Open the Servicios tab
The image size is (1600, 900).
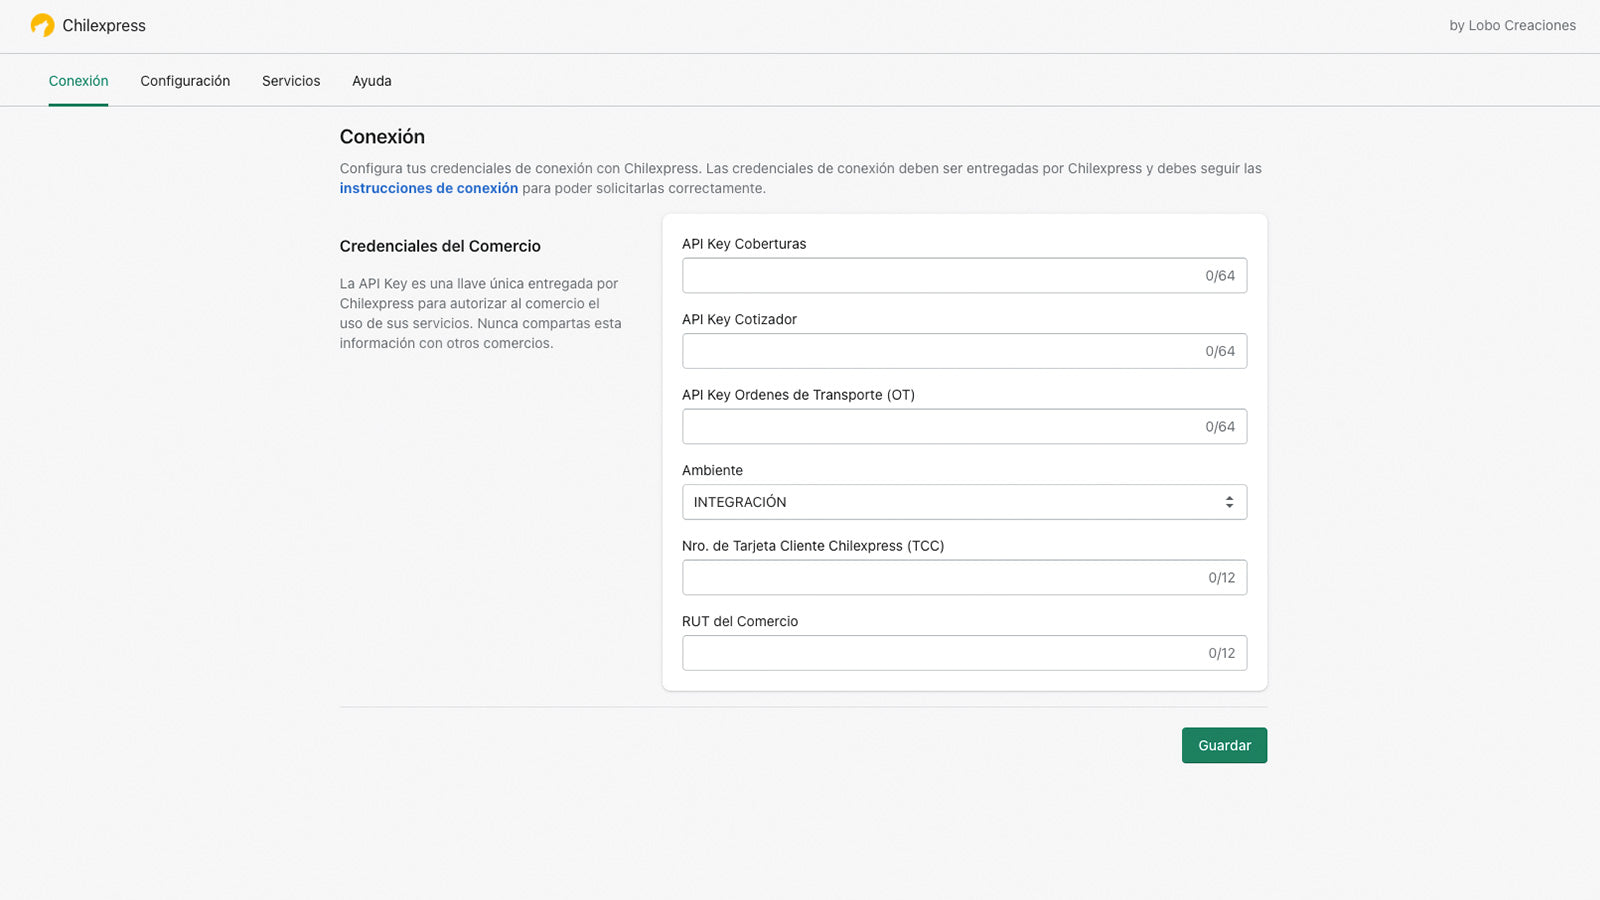(x=291, y=80)
